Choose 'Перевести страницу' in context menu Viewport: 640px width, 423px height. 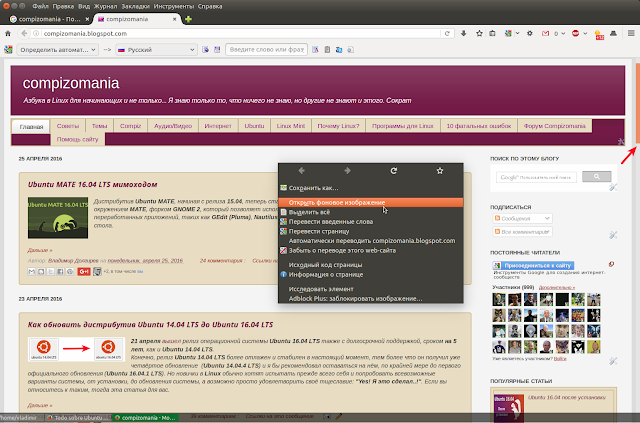(x=371, y=231)
